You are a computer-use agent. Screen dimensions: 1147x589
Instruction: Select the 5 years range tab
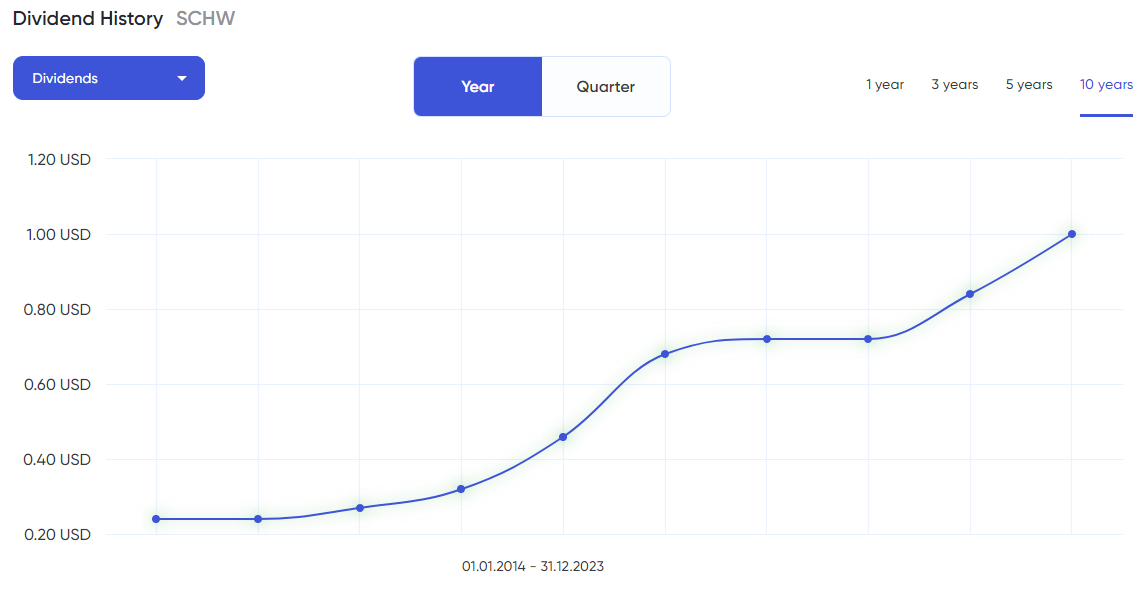pyautogui.click(x=1029, y=85)
